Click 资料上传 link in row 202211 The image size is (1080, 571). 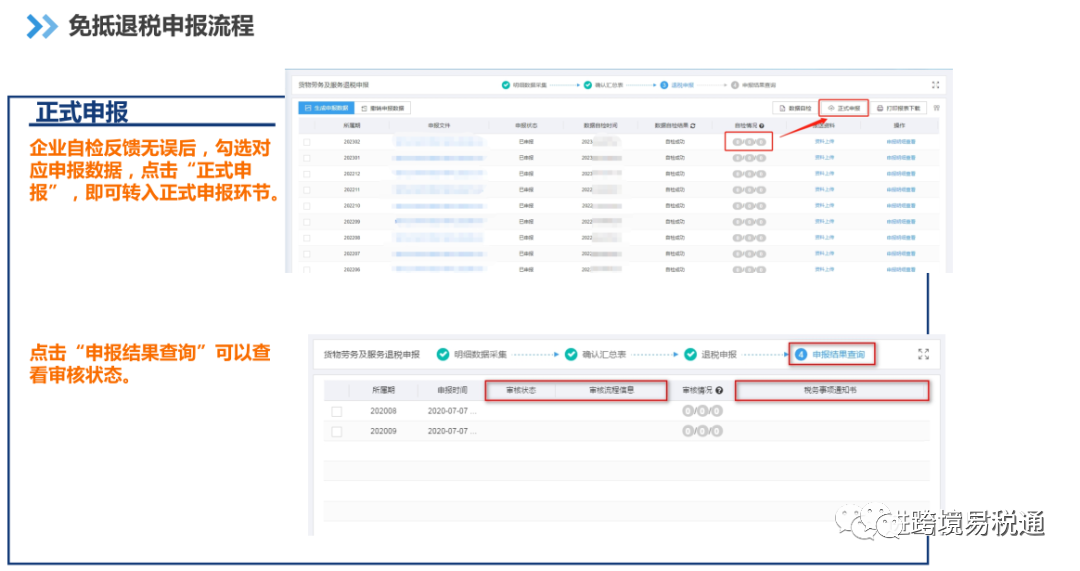(824, 189)
